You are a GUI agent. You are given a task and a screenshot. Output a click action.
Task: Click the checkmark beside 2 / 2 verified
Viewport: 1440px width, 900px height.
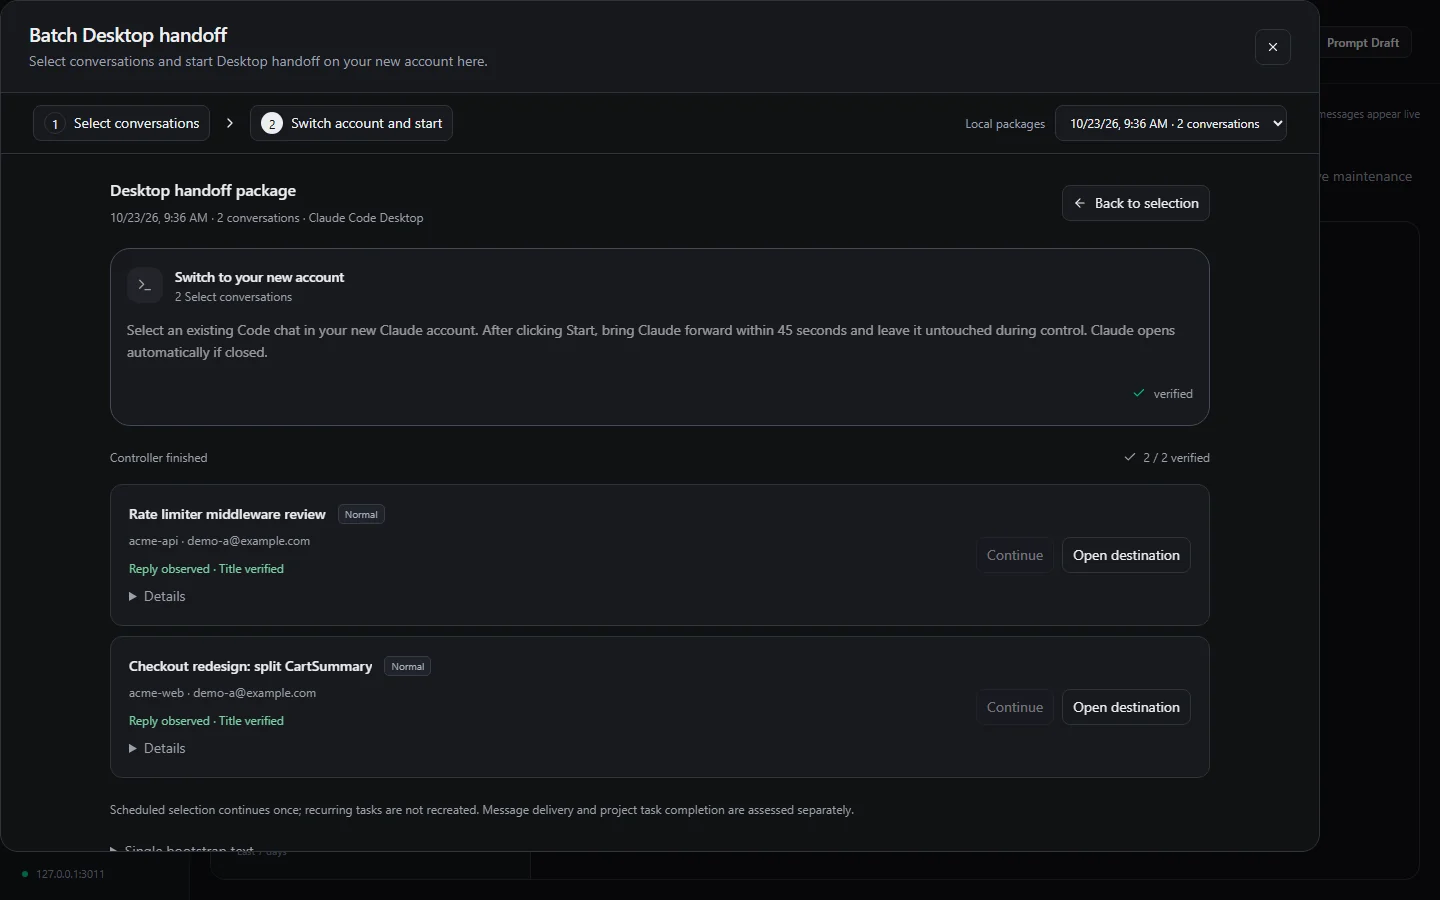tap(1130, 457)
